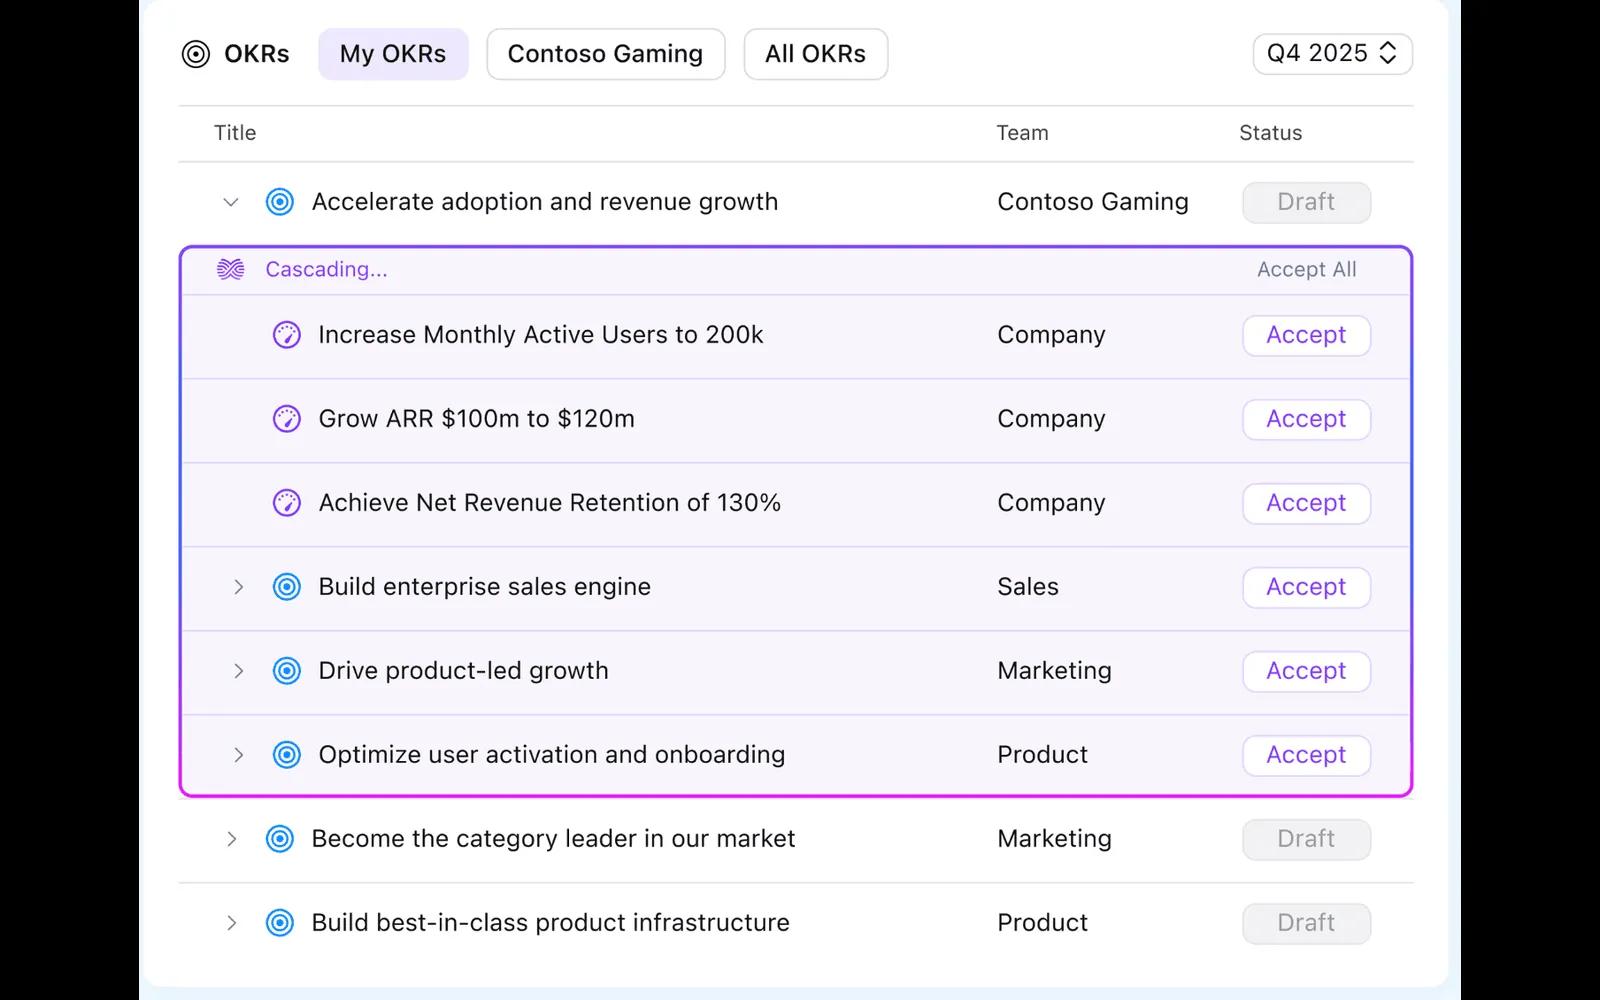
Task: Click the gauge icon for Net Revenue Retention
Action: tap(287, 503)
